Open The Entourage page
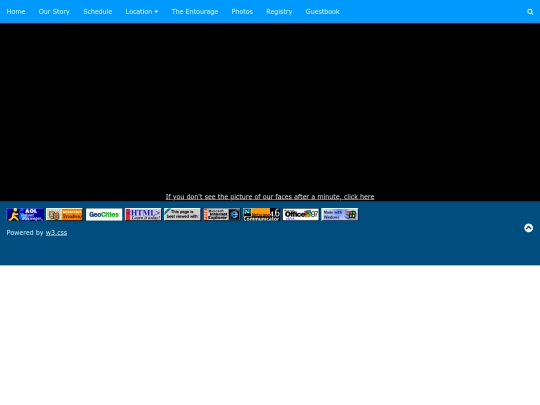540x405 pixels. (195, 12)
